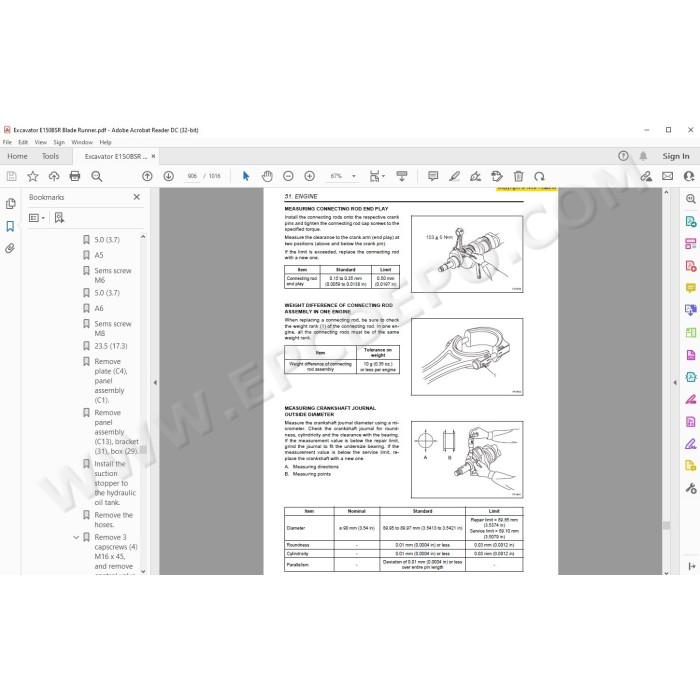The height and width of the screenshot is (700, 700).
Task: Collapse the right tools pane arrow
Action: tap(675, 383)
